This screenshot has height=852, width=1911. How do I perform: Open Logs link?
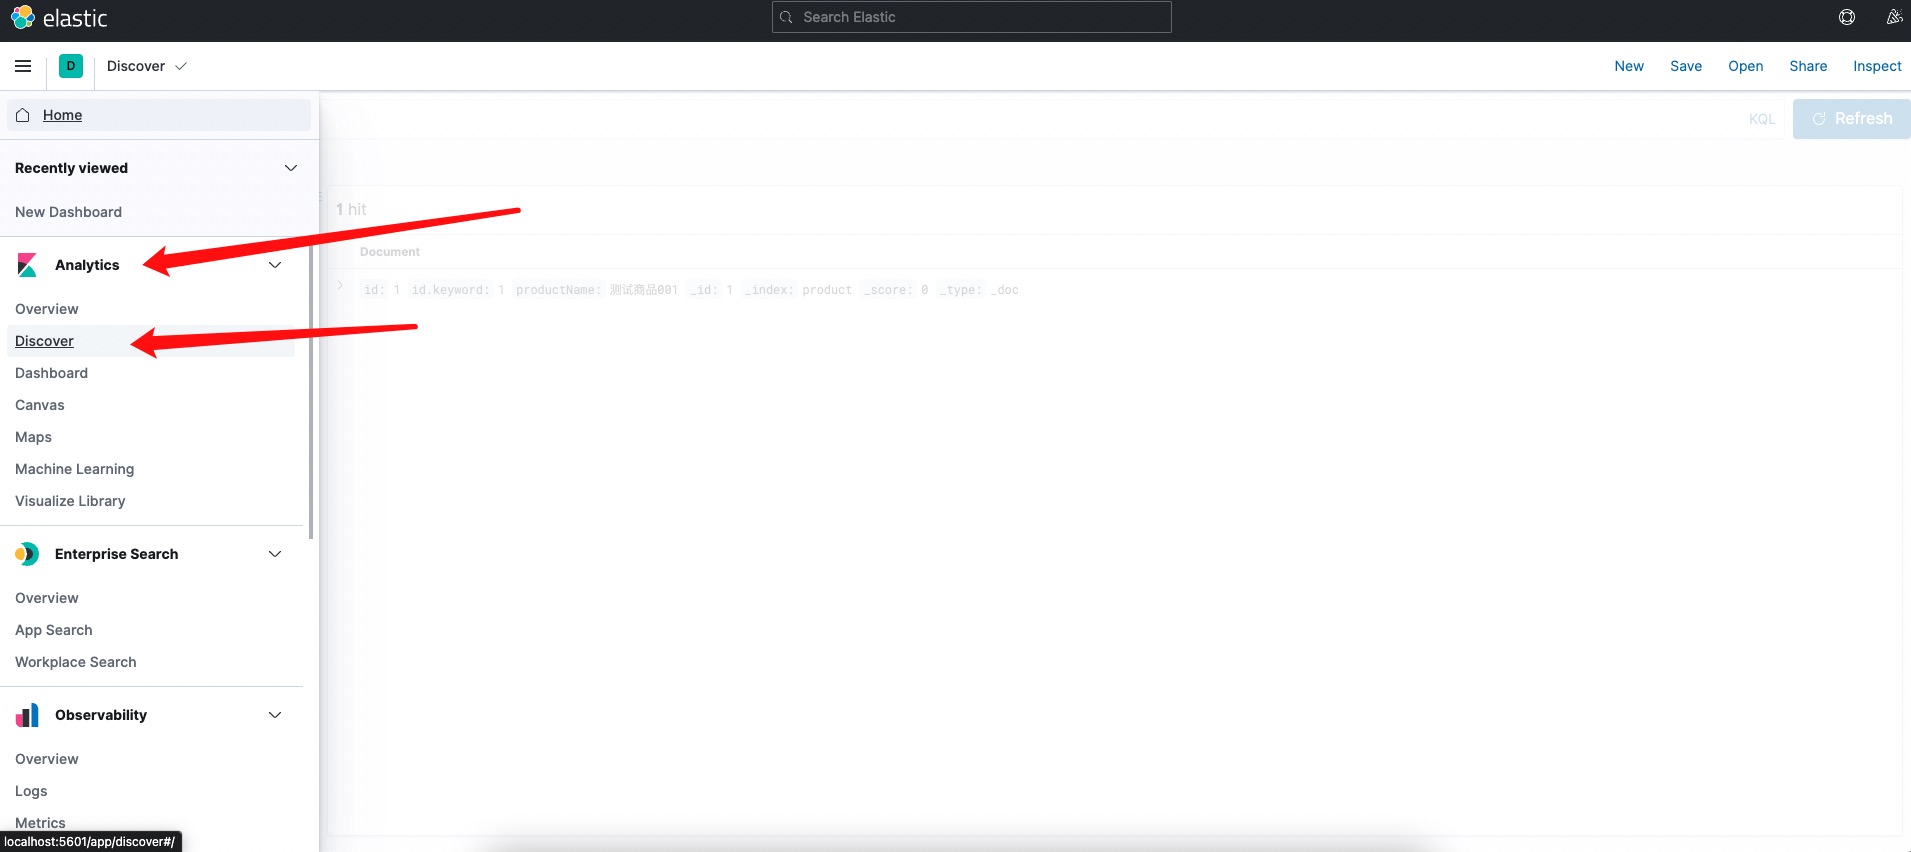31,791
